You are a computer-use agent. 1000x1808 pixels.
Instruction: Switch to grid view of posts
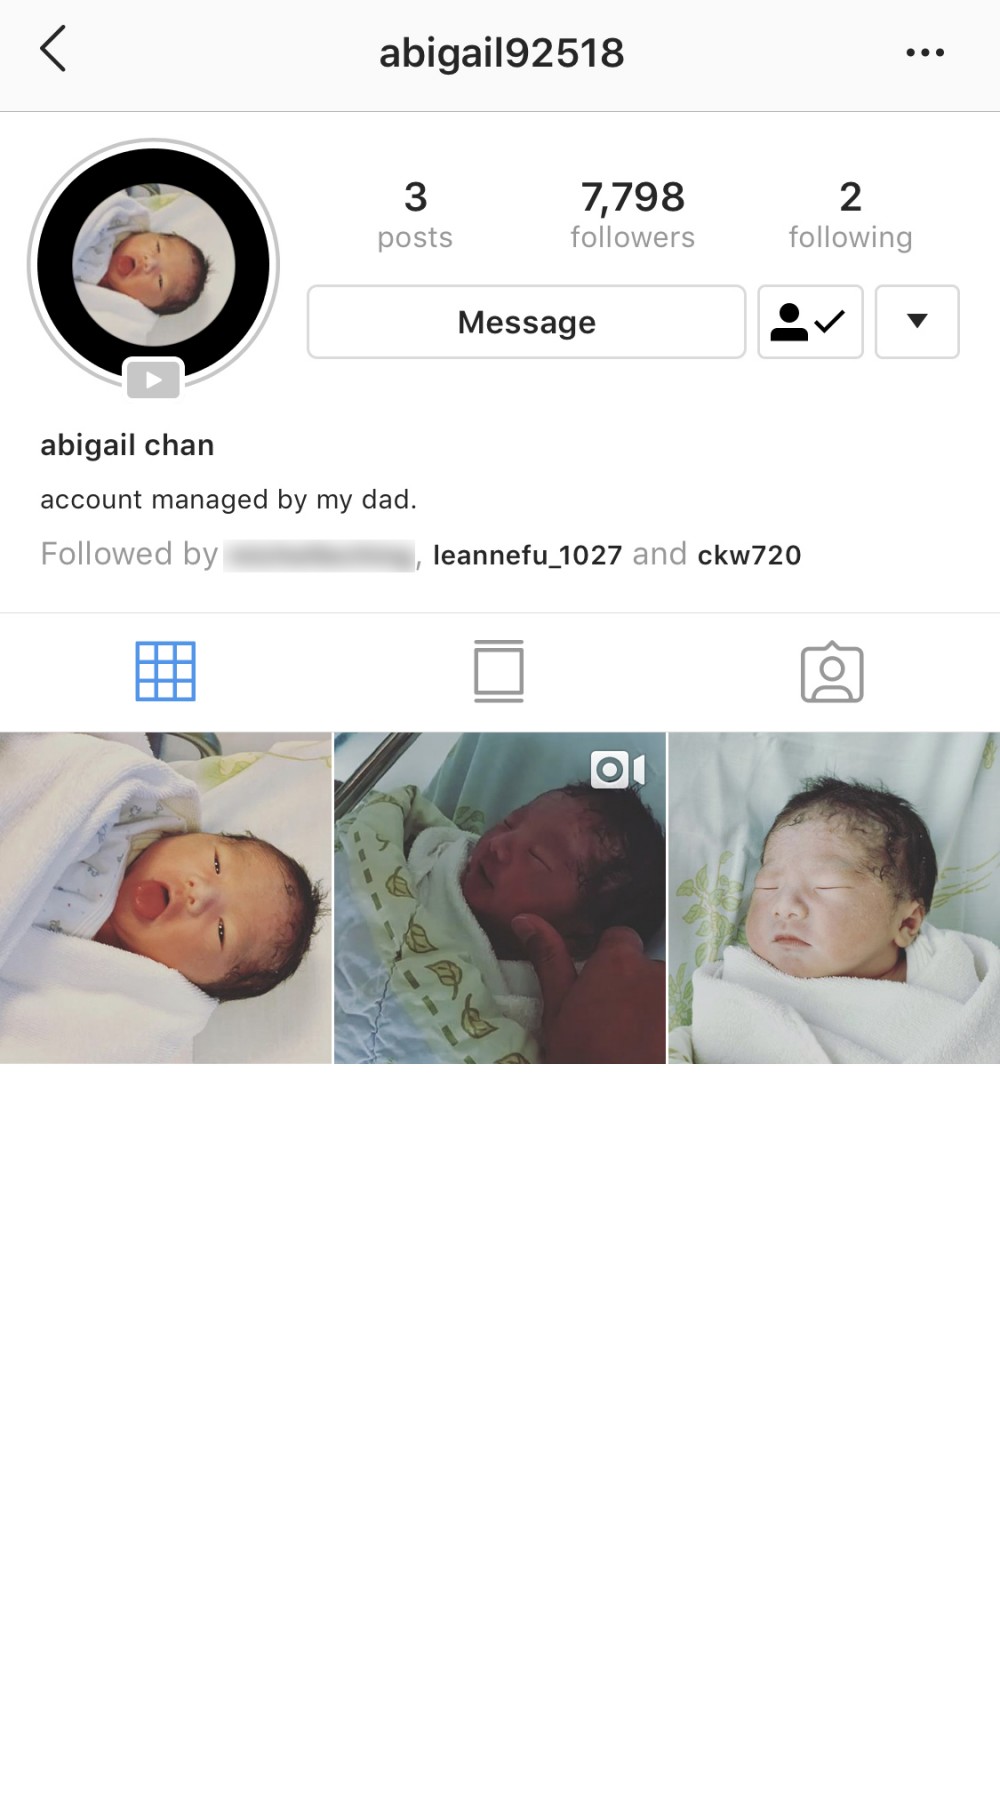click(166, 671)
